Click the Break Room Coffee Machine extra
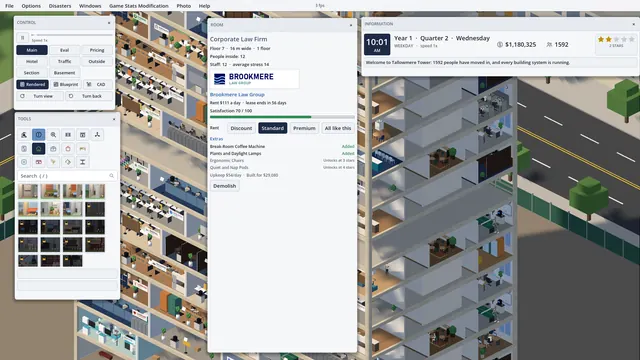 [282, 146]
